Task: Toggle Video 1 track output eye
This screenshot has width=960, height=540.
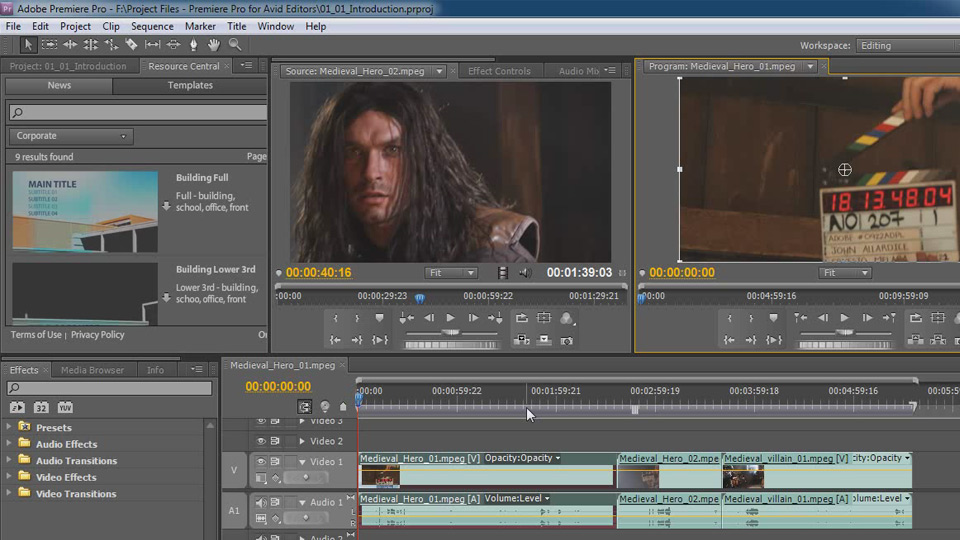Action: [x=261, y=461]
